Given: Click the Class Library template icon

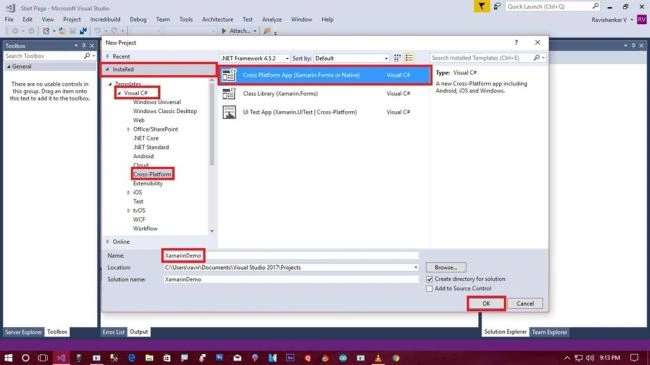Looking at the screenshot, I should tap(229, 94).
